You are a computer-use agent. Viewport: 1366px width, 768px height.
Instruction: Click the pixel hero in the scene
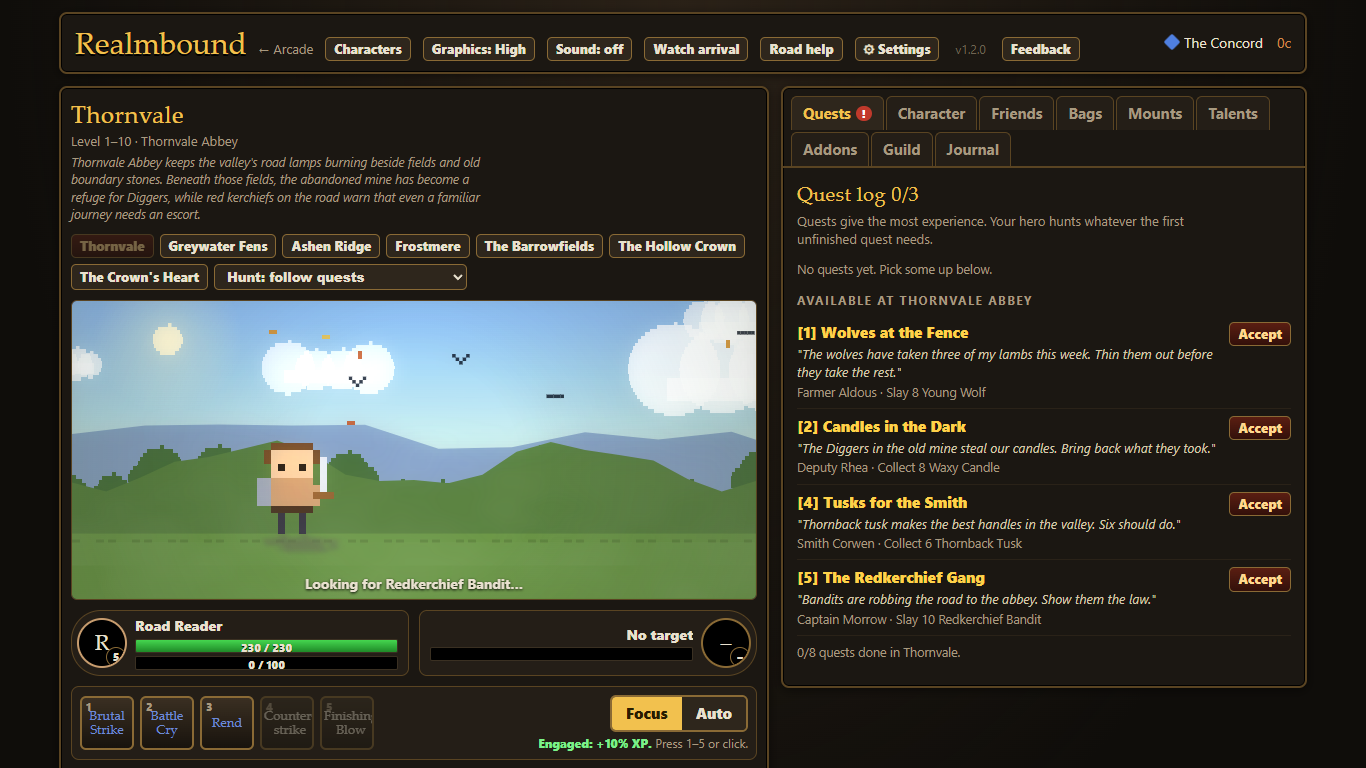pyautogui.click(x=293, y=490)
